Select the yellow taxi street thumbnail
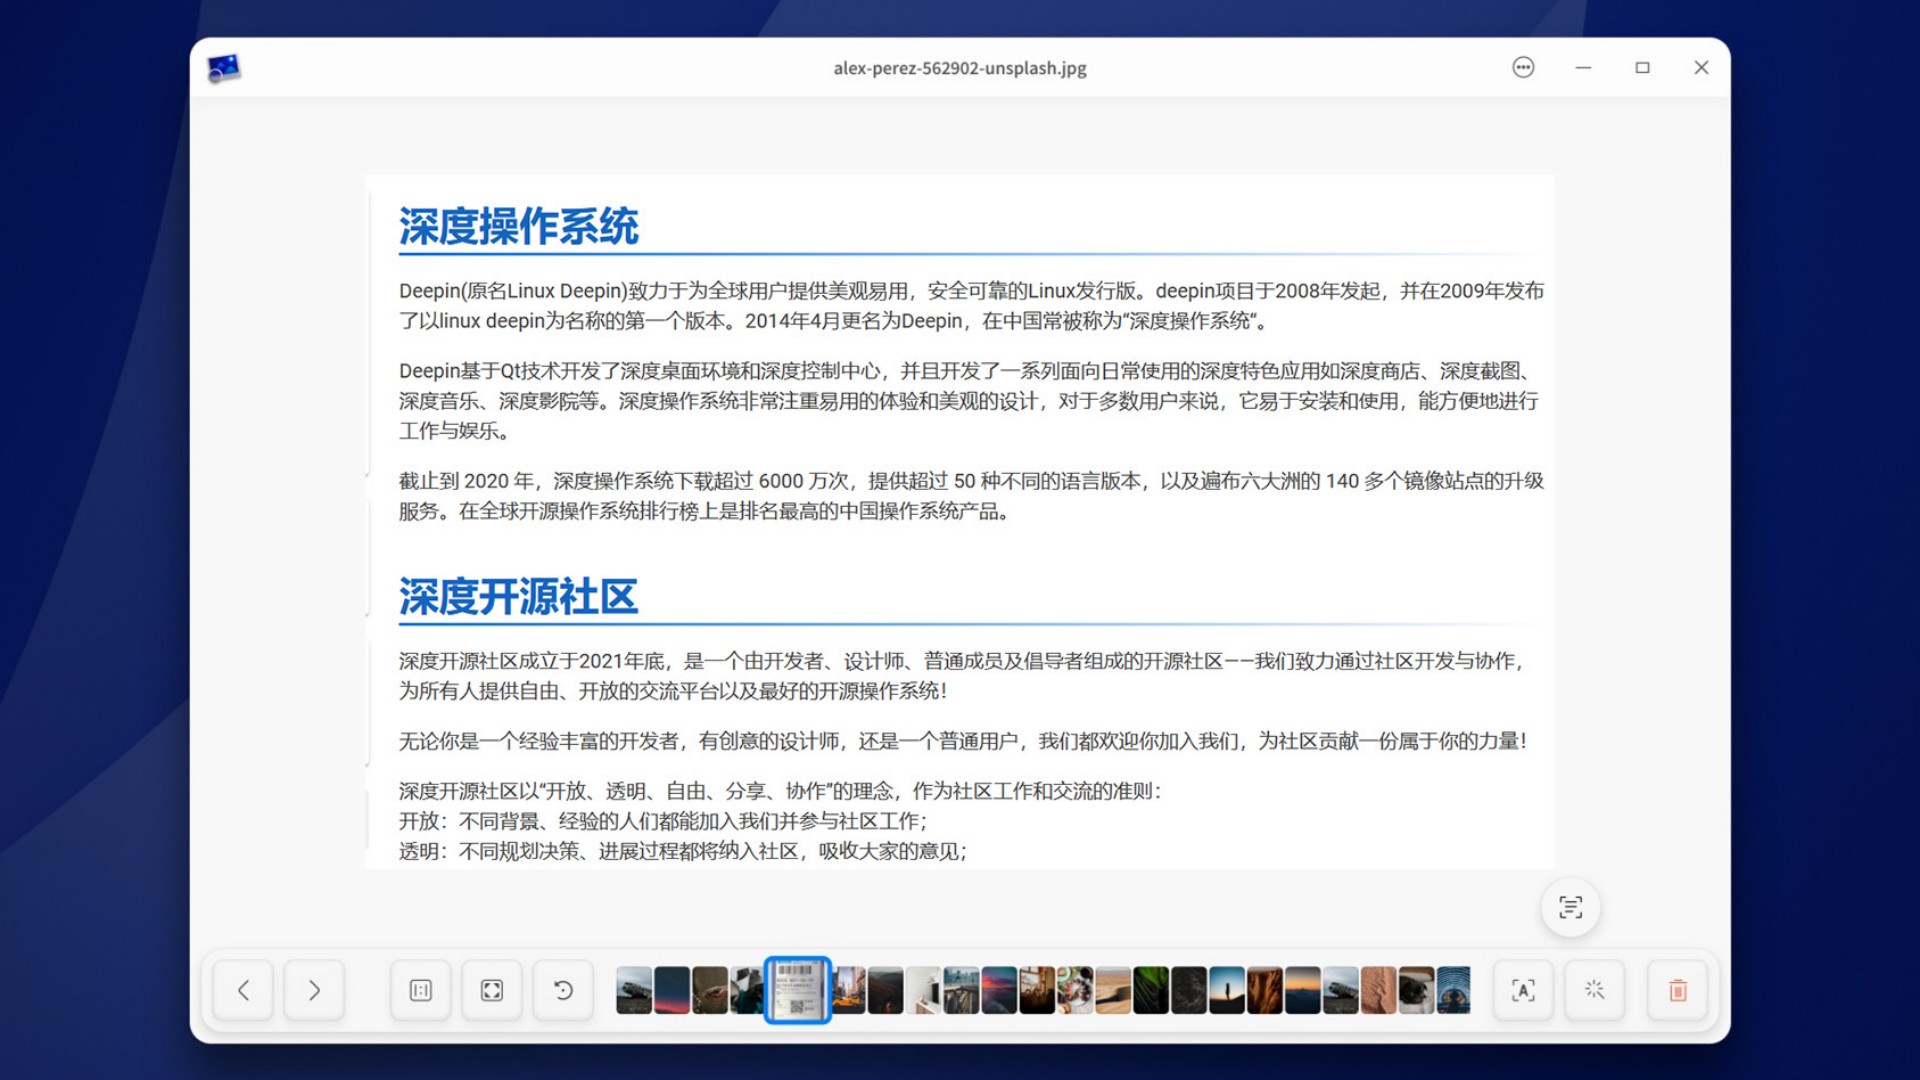 [x=849, y=990]
